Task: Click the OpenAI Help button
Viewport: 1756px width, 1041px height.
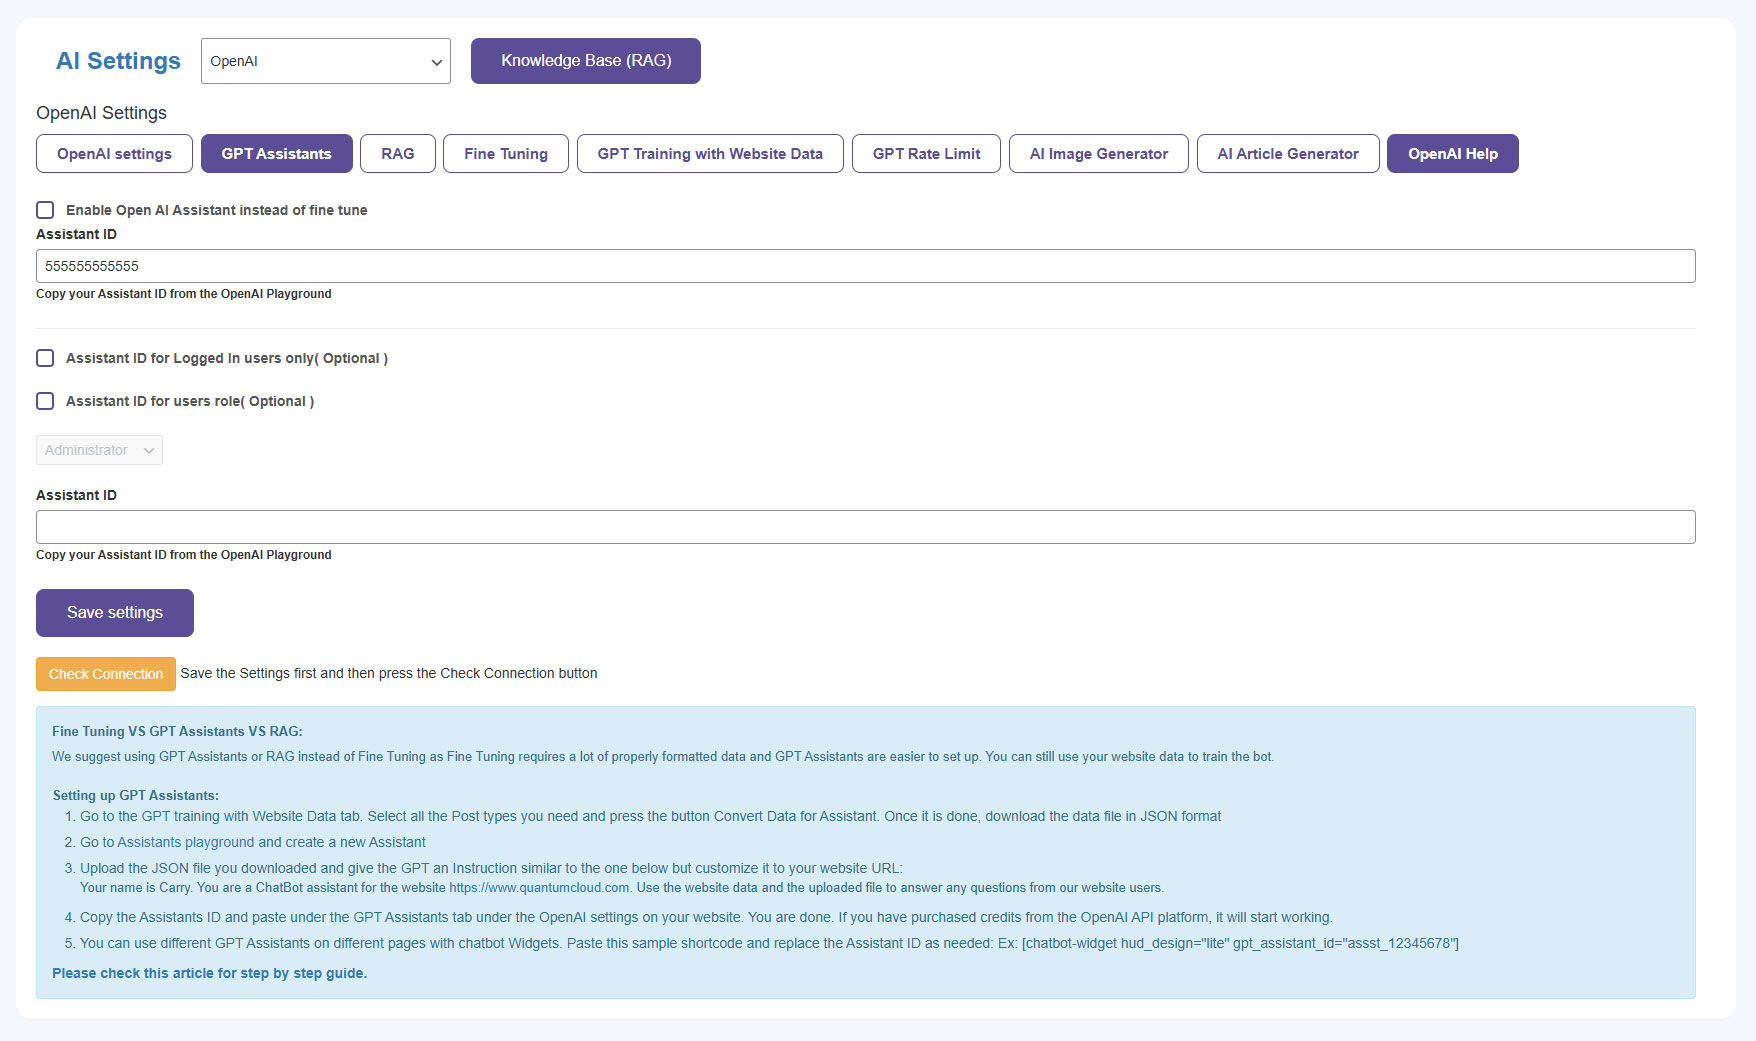Action: coord(1452,154)
